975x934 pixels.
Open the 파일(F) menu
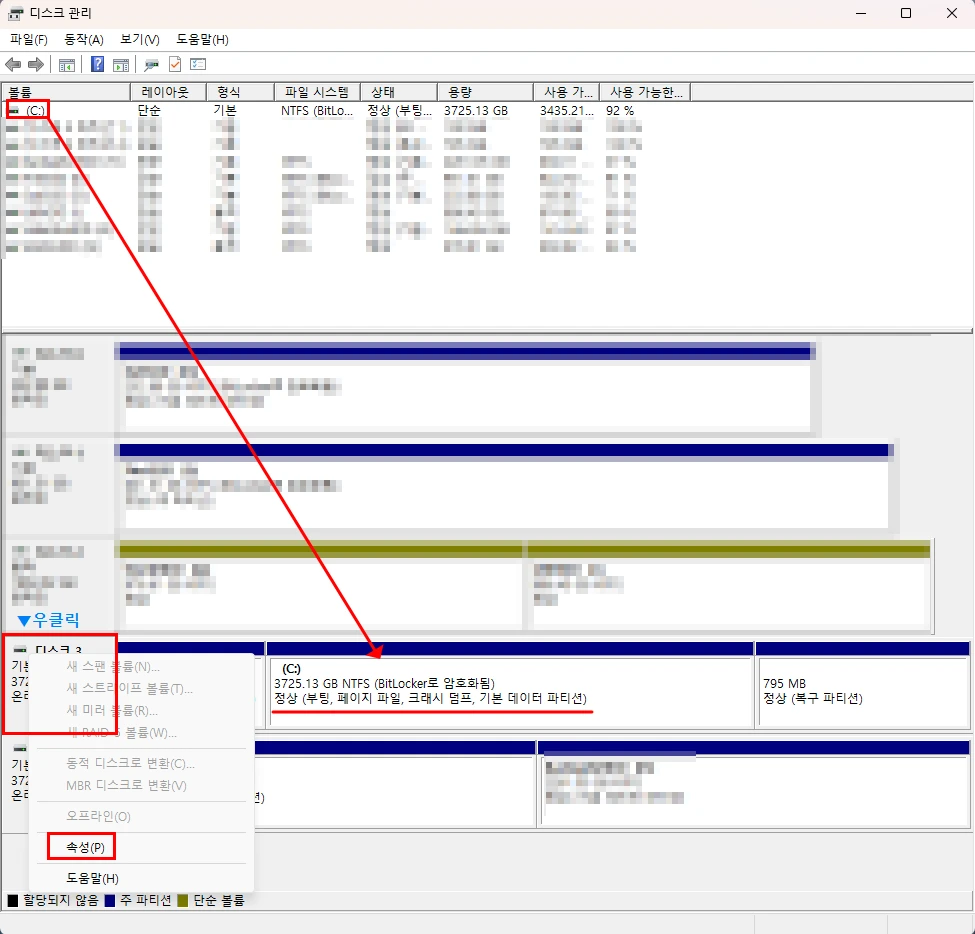(29, 40)
